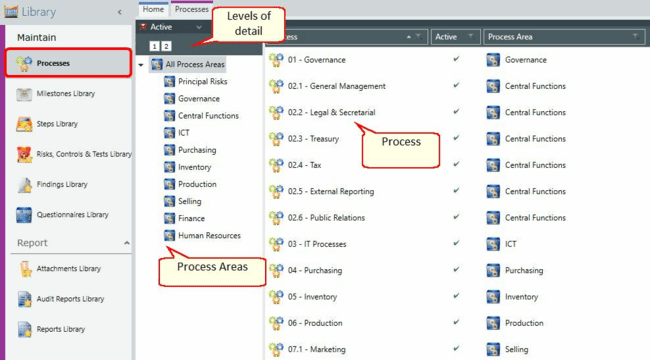Click the 02.3 - Treasury process icon
The width and height of the screenshot is (650, 360).
(x=276, y=139)
